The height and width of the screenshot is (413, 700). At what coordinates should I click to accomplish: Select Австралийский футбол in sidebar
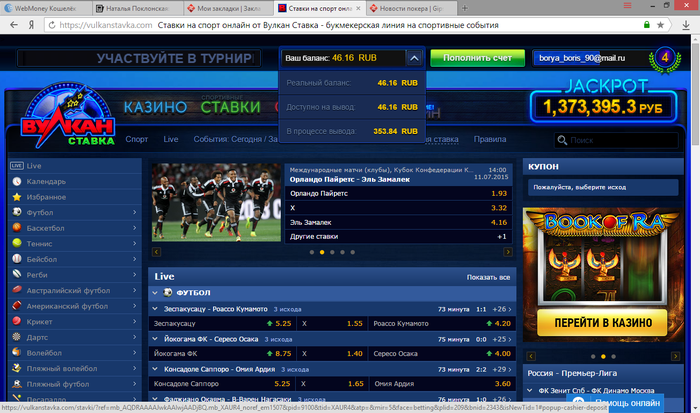pos(75,291)
